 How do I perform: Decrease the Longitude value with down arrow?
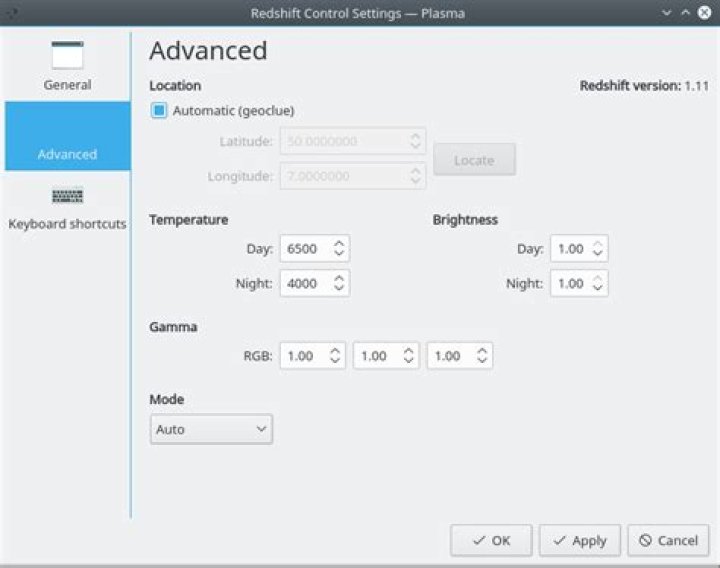(415, 181)
